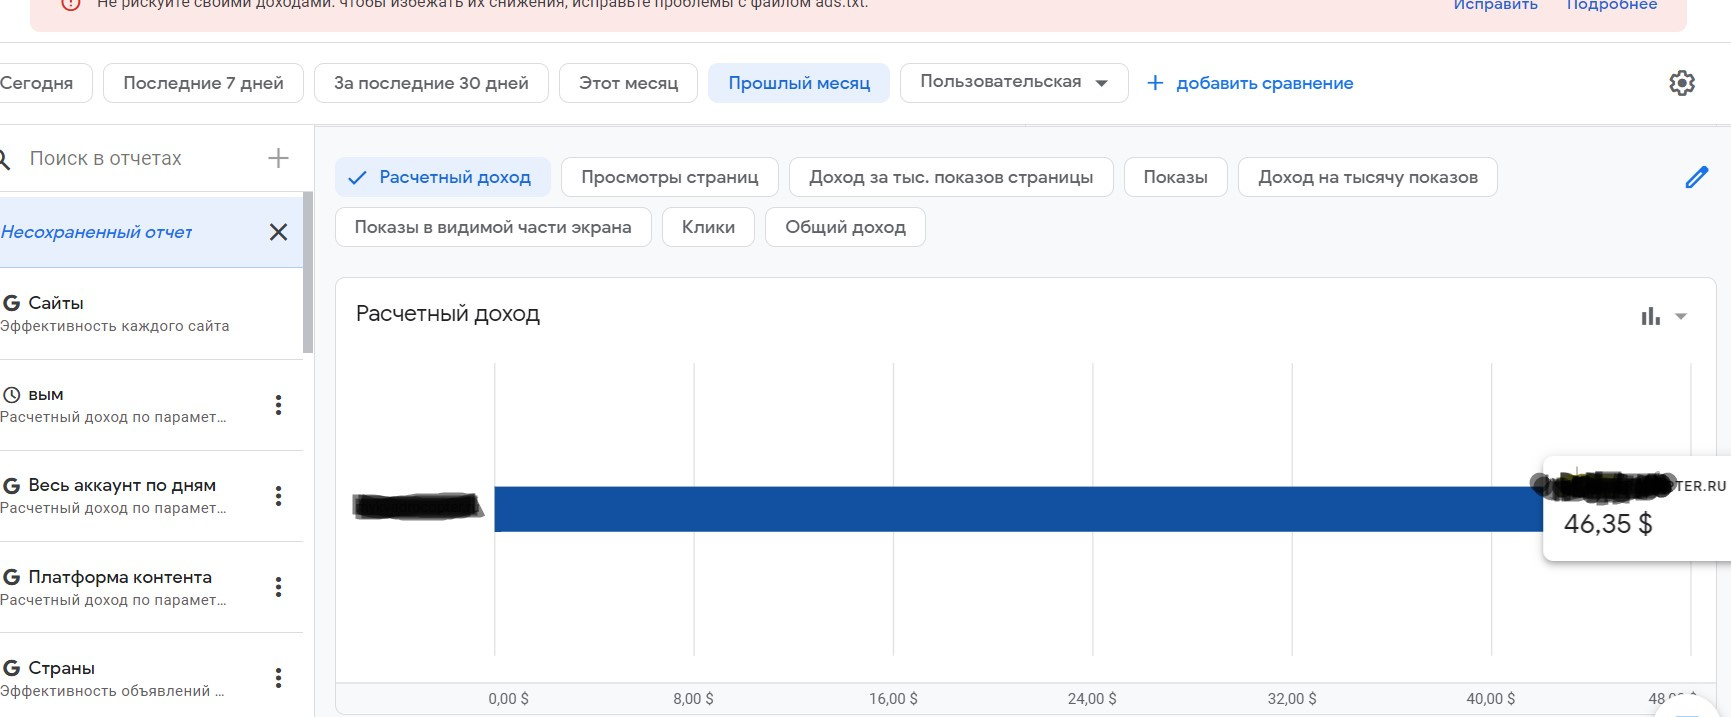Click the 40,00 $ axis label
Viewport: 1731px width, 717px height.
pos(1490,699)
